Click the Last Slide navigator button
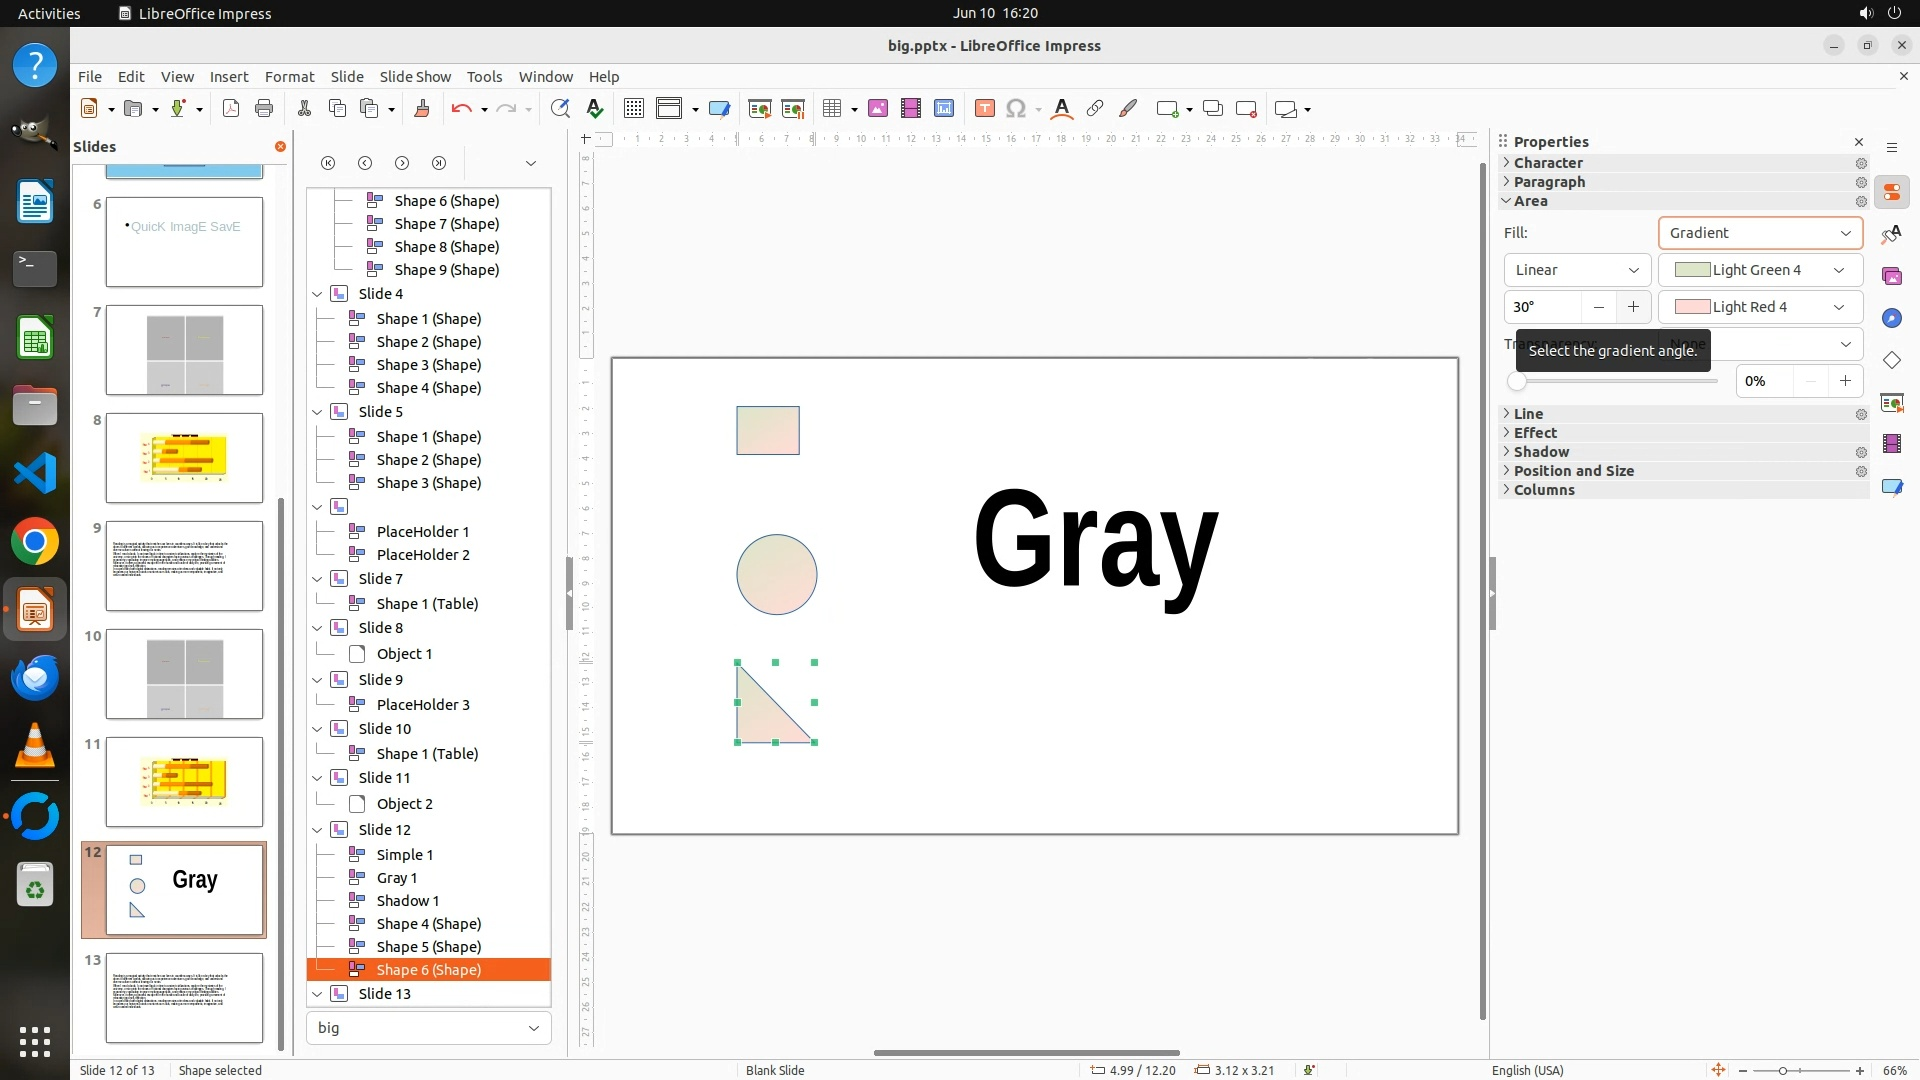Viewport: 1920px width, 1080px height. pyautogui.click(x=439, y=163)
